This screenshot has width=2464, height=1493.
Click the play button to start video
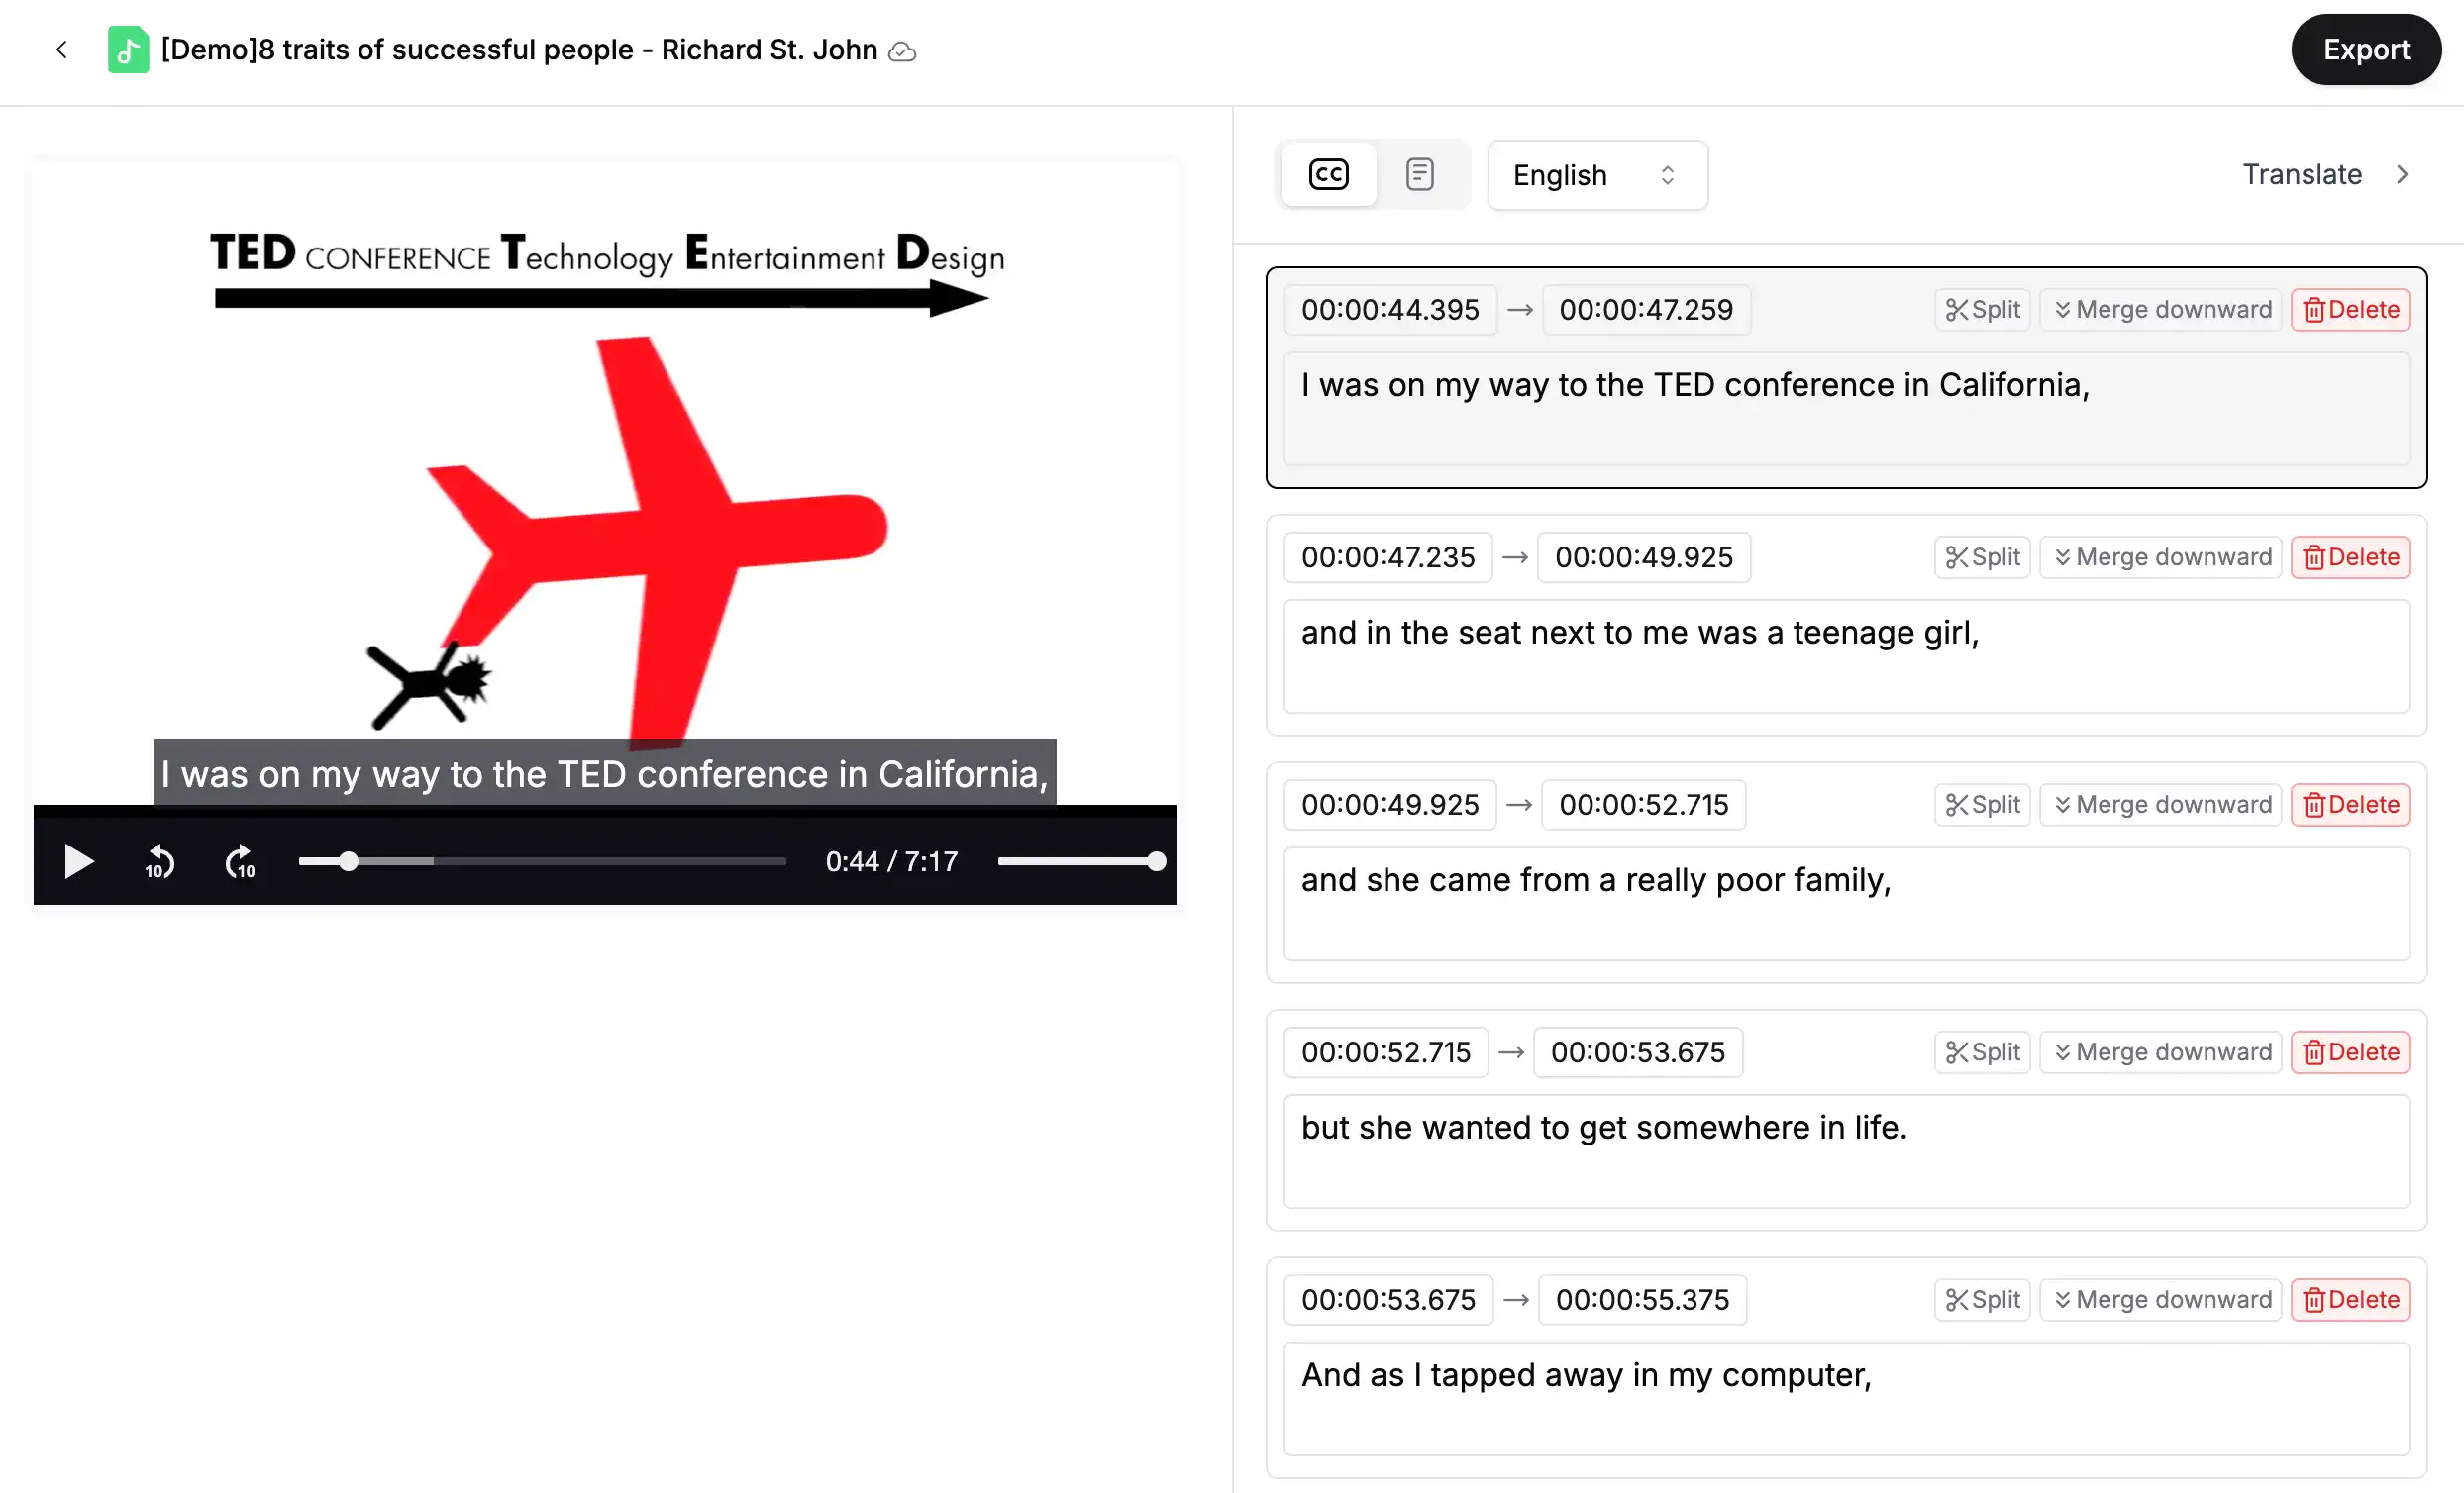click(x=77, y=861)
